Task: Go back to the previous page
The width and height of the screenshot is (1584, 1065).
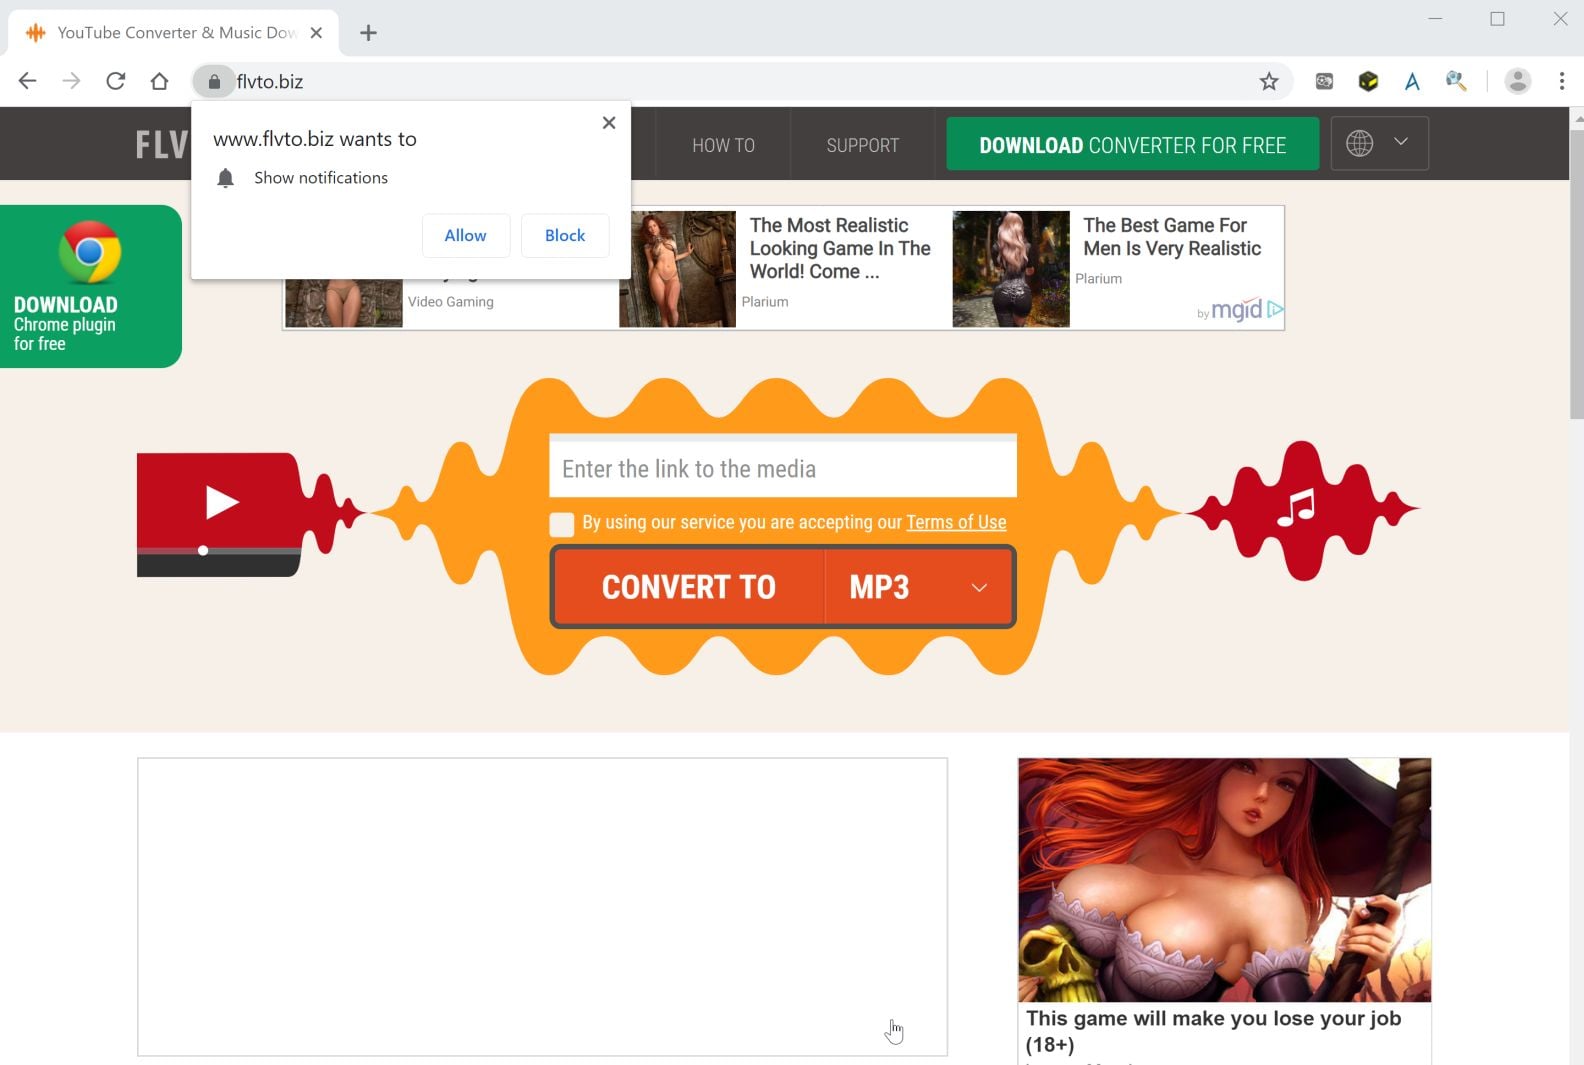Action: coord(27,81)
